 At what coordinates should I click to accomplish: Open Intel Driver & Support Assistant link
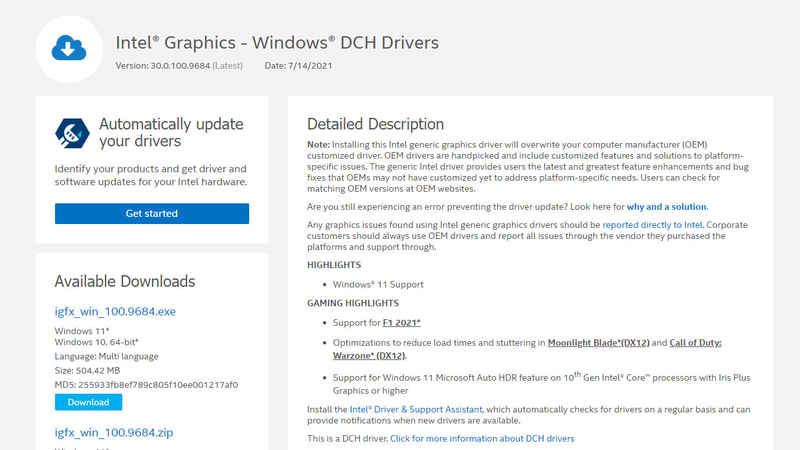click(416, 409)
